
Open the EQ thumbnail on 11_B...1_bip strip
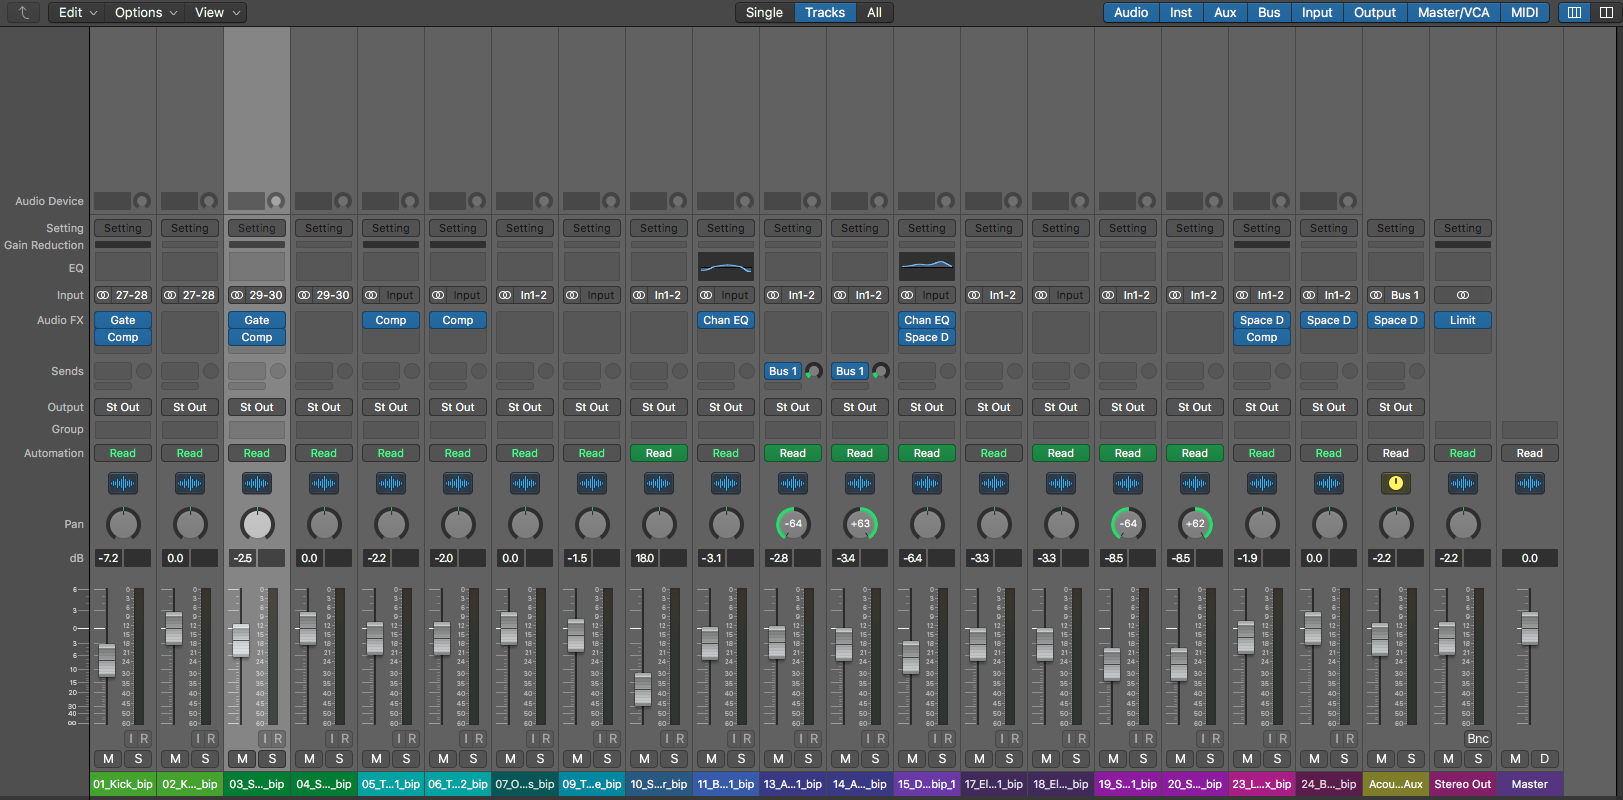725,267
